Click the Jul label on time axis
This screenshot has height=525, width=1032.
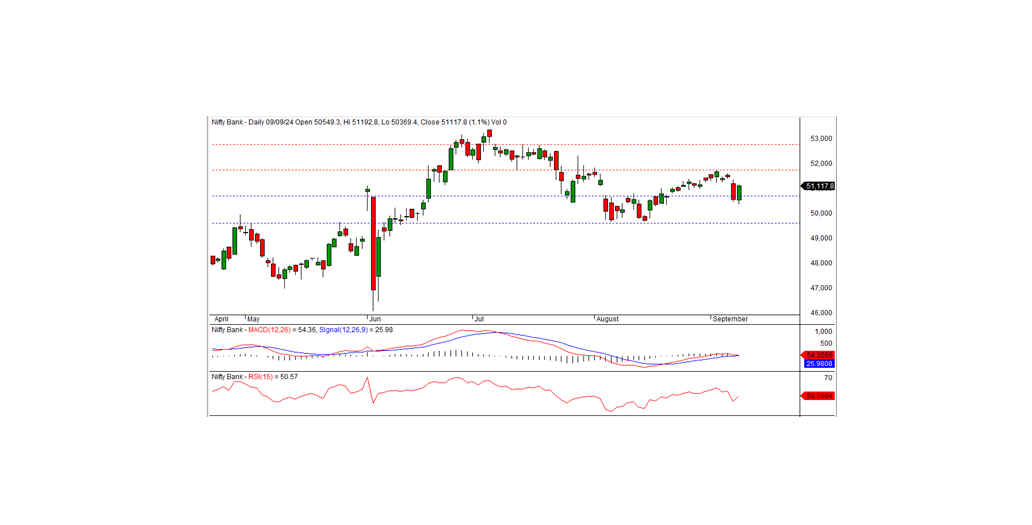tap(478, 319)
